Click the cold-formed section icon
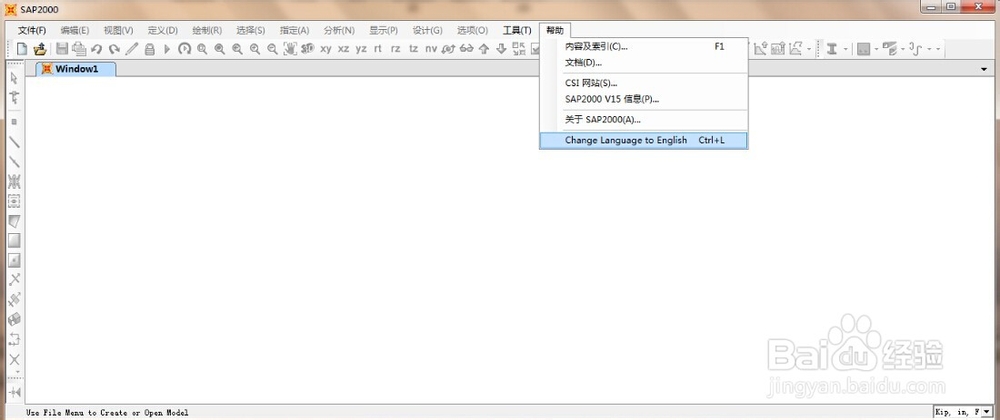Viewport: 1000px width, 420px height. [890, 48]
